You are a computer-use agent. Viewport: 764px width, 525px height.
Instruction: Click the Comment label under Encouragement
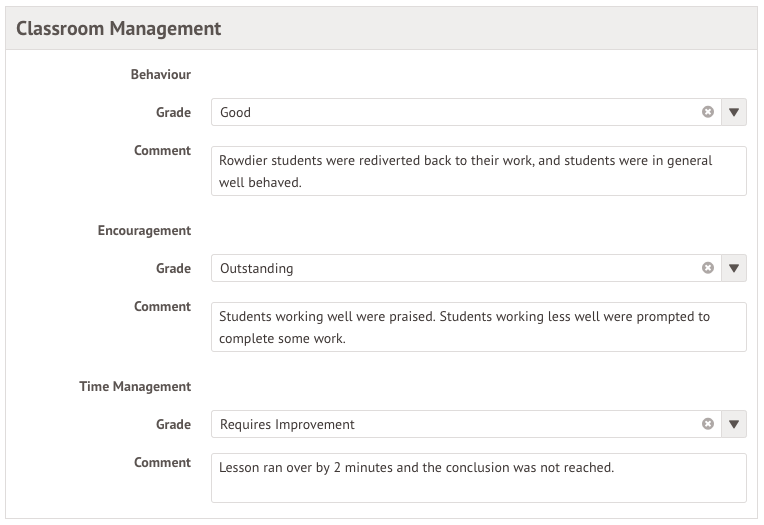(x=162, y=307)
